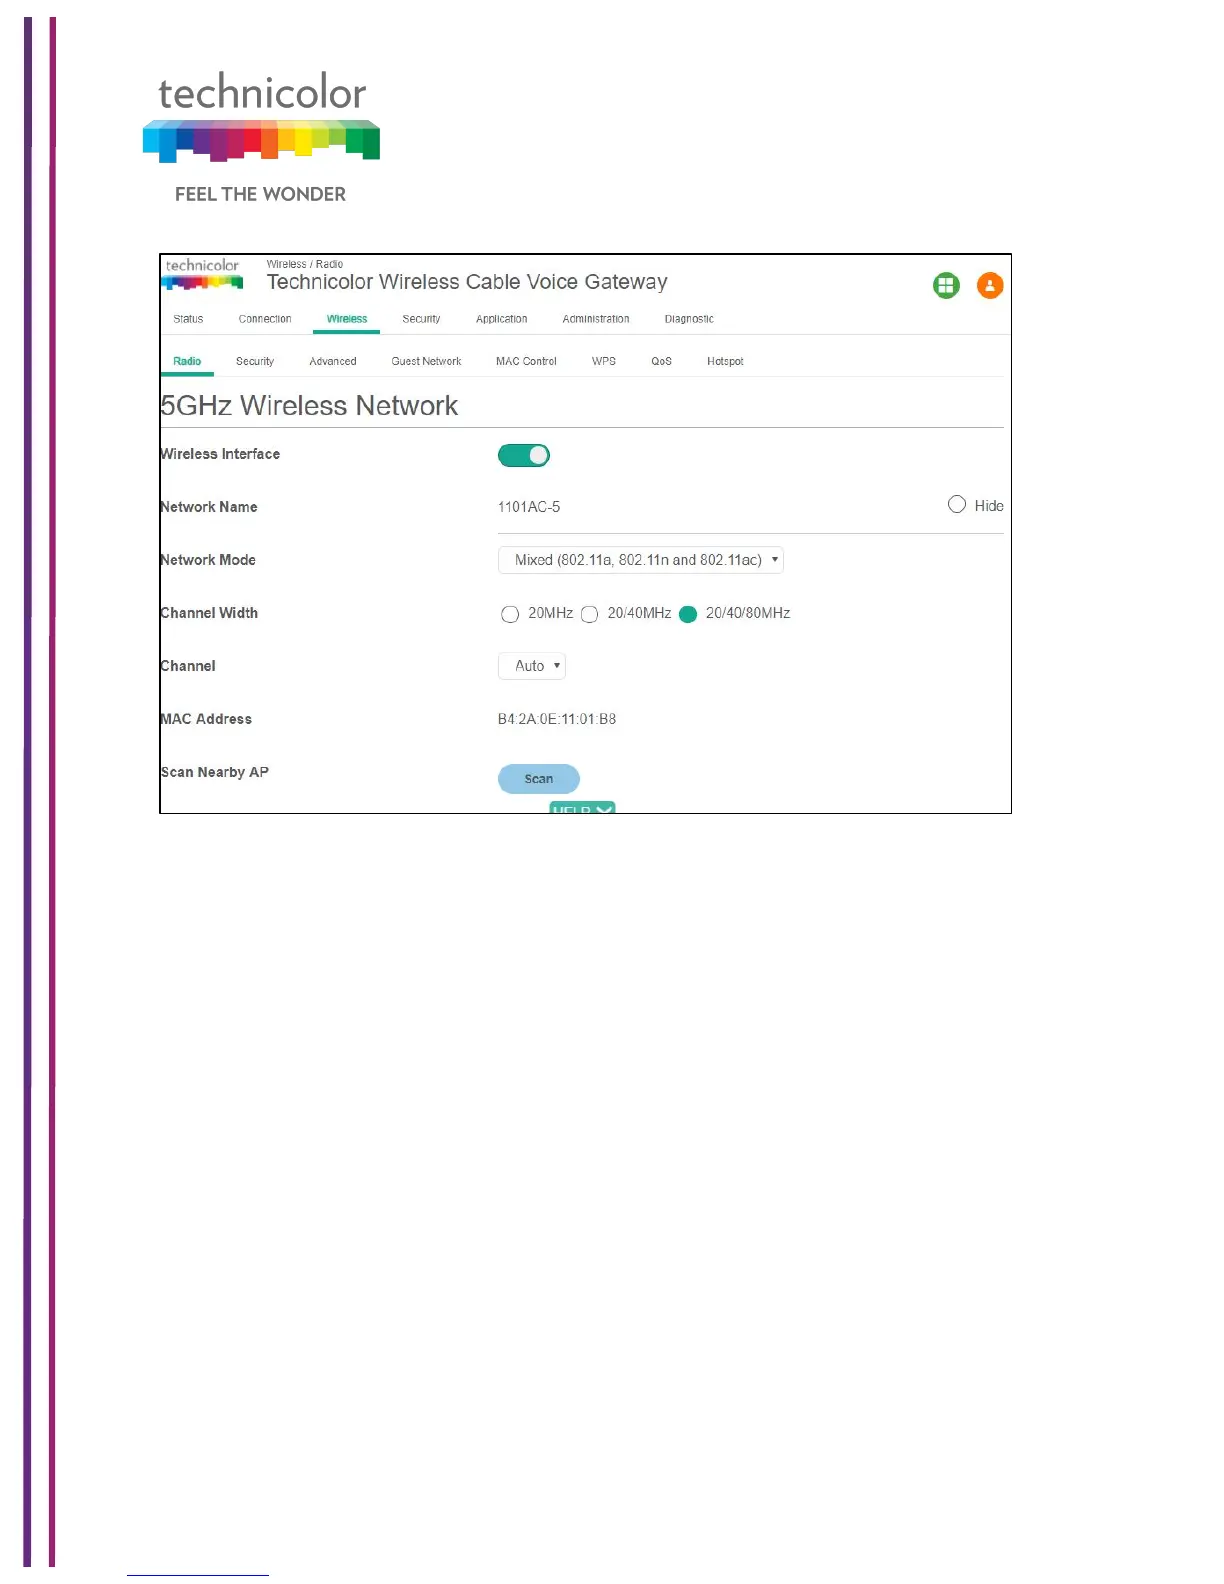The height and width of the screenshot is (1584, 1224).
Task: Click the Scan nearby AP button
Action: point(539,779)
